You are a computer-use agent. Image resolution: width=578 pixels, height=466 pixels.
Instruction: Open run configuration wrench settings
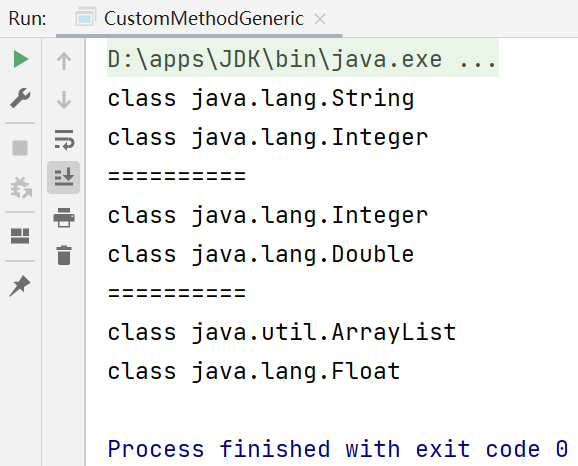(20, 98)
